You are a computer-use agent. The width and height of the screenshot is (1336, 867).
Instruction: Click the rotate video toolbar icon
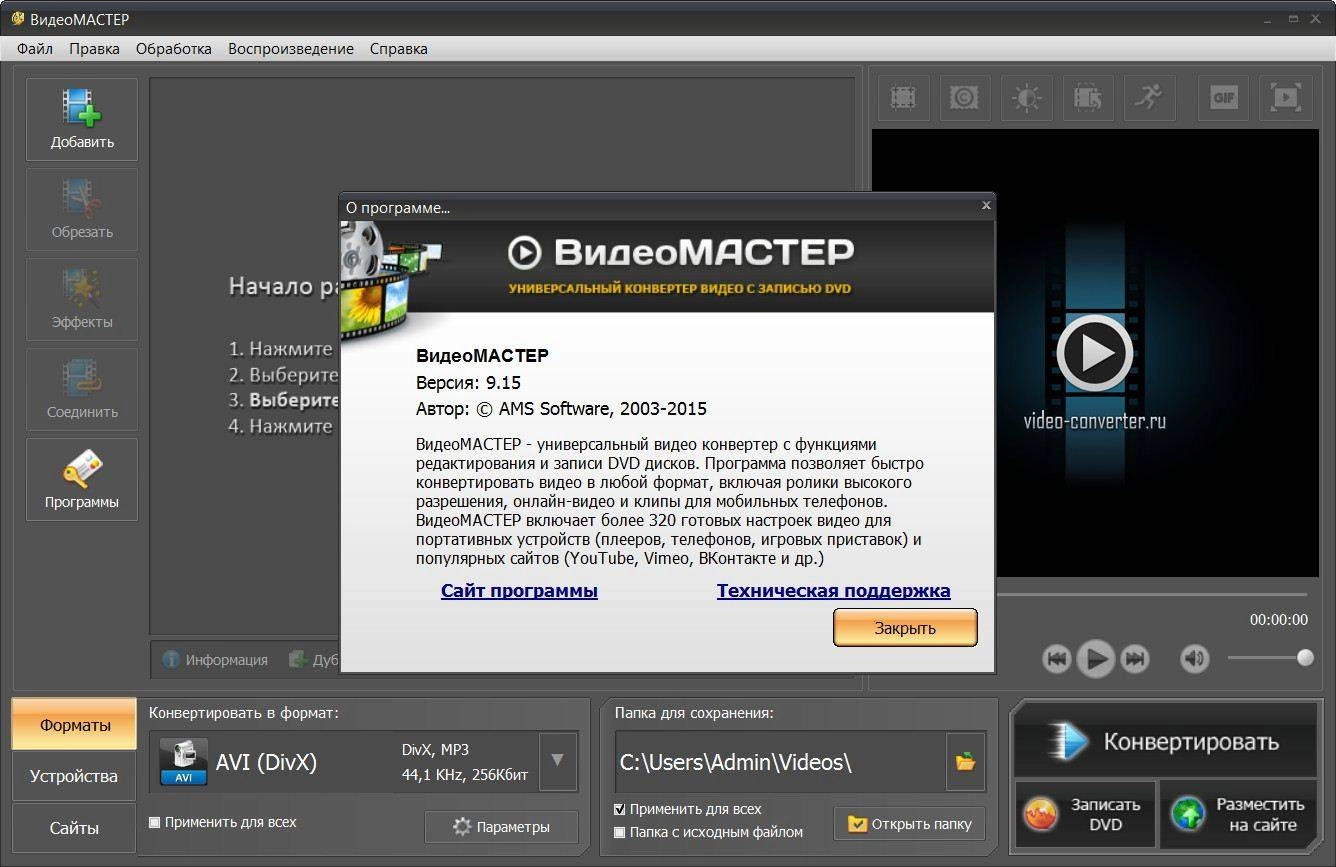tap(1088, 97)
